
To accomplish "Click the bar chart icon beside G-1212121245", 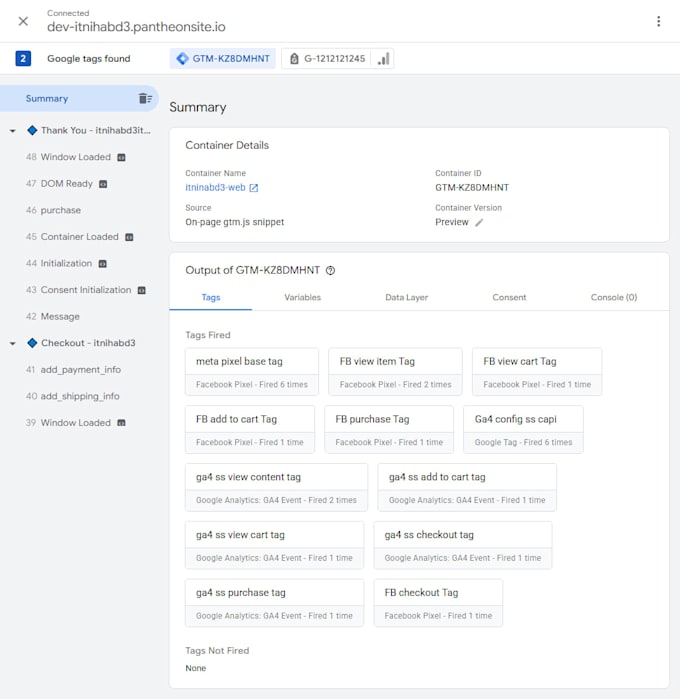I will (383, 58).
